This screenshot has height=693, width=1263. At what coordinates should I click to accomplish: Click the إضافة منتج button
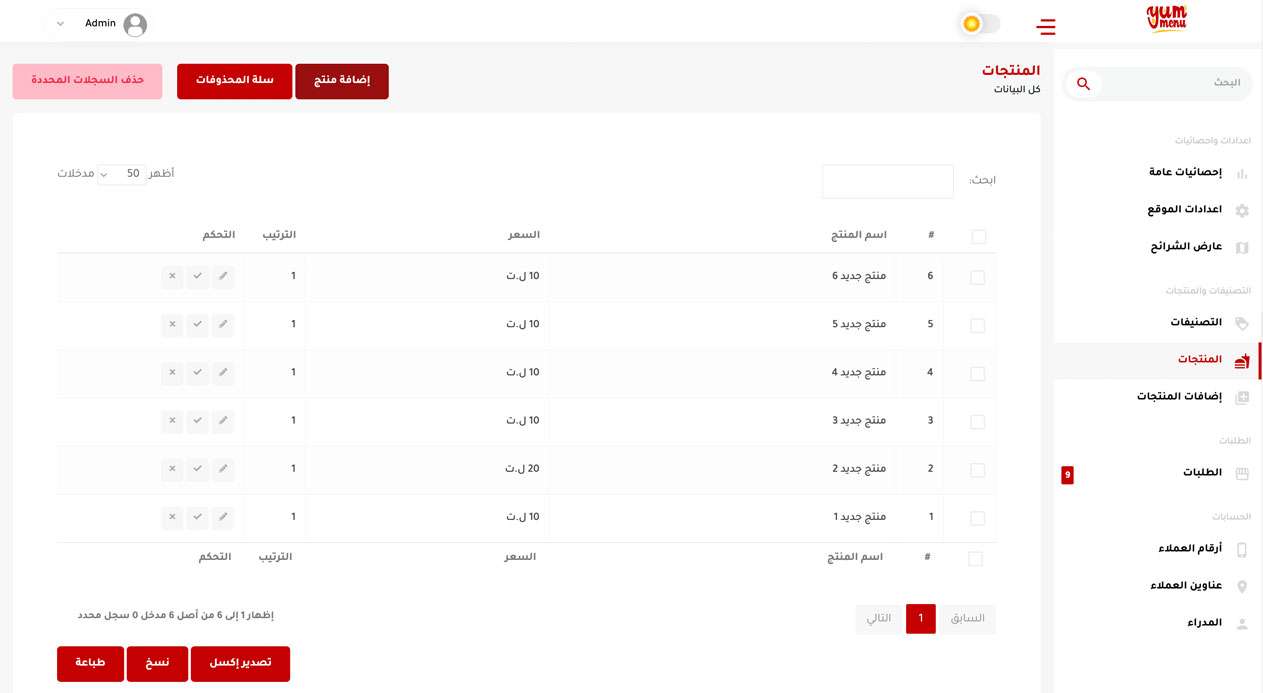pyautogui.click(x=342, y=81)
